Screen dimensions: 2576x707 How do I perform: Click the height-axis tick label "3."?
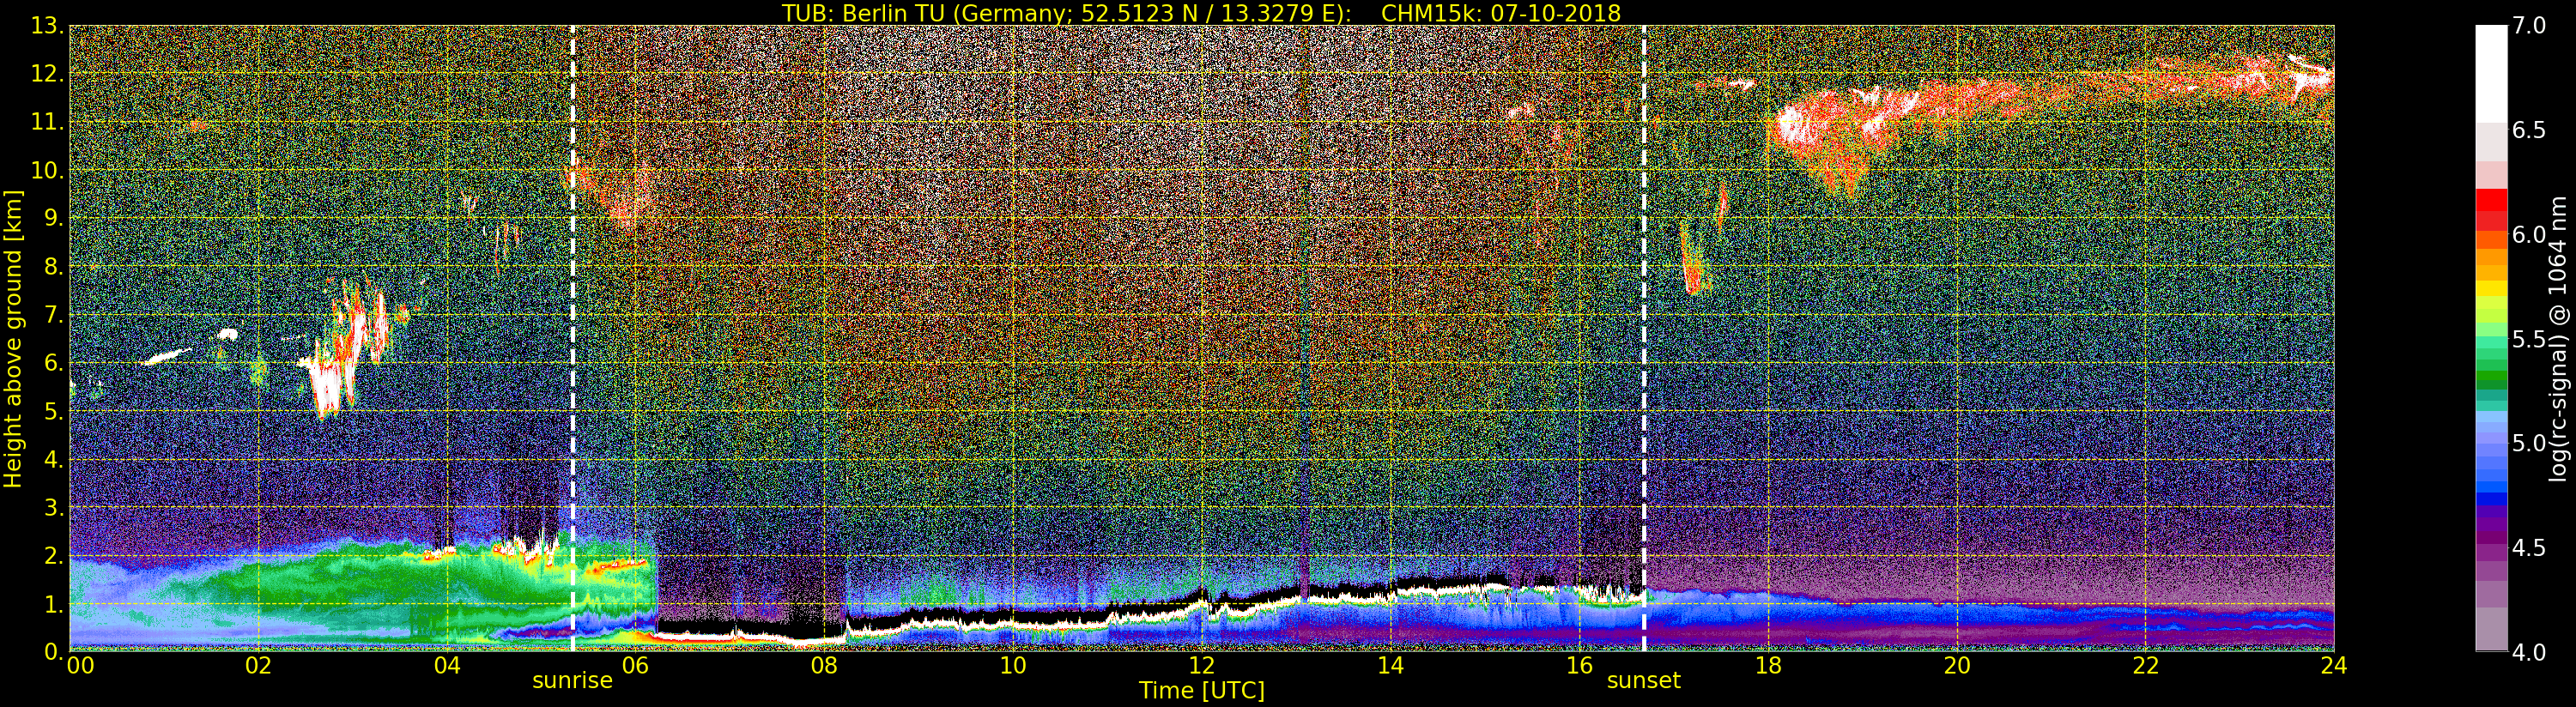[54, 507]
